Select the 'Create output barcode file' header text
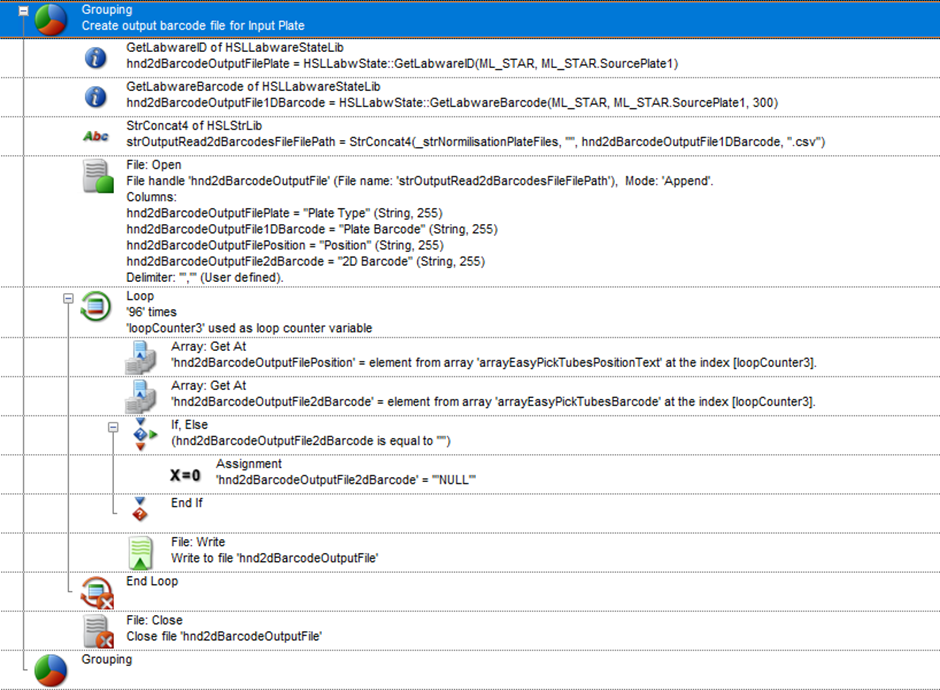Viewport: 940px width, 690px height. tap(193, 25)
